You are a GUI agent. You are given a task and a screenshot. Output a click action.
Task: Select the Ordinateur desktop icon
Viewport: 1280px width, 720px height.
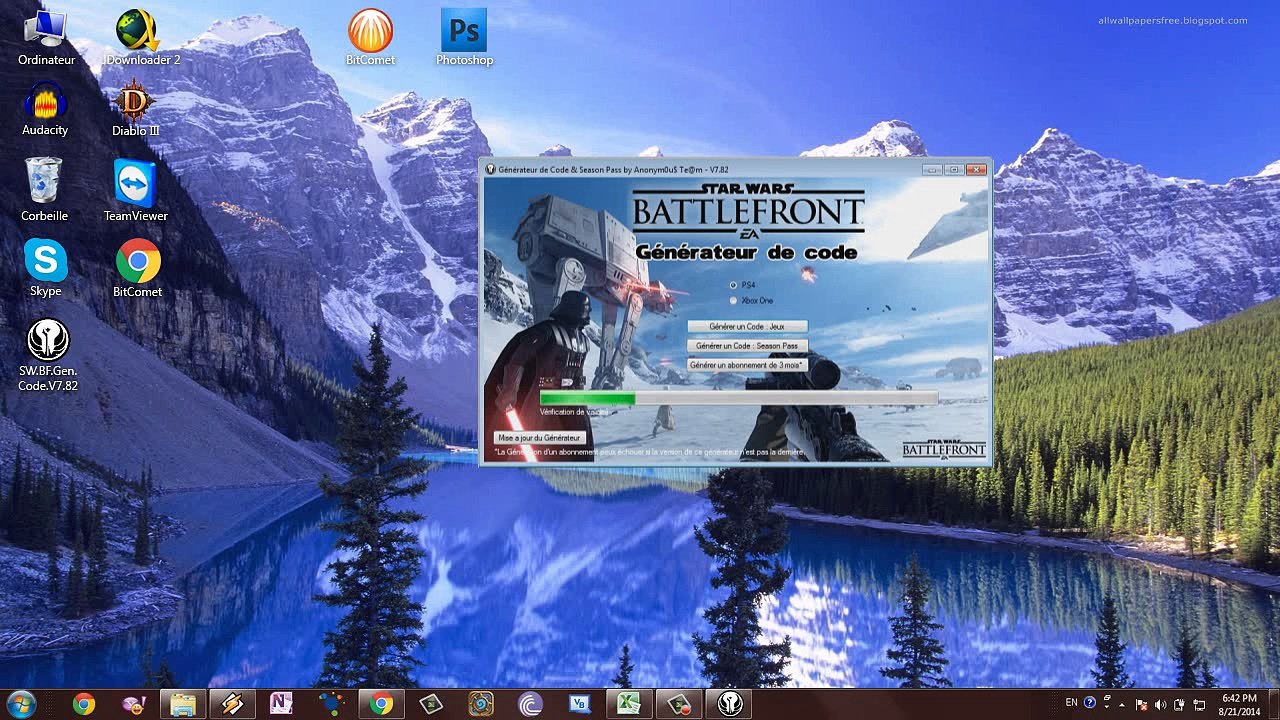(46, 38)
